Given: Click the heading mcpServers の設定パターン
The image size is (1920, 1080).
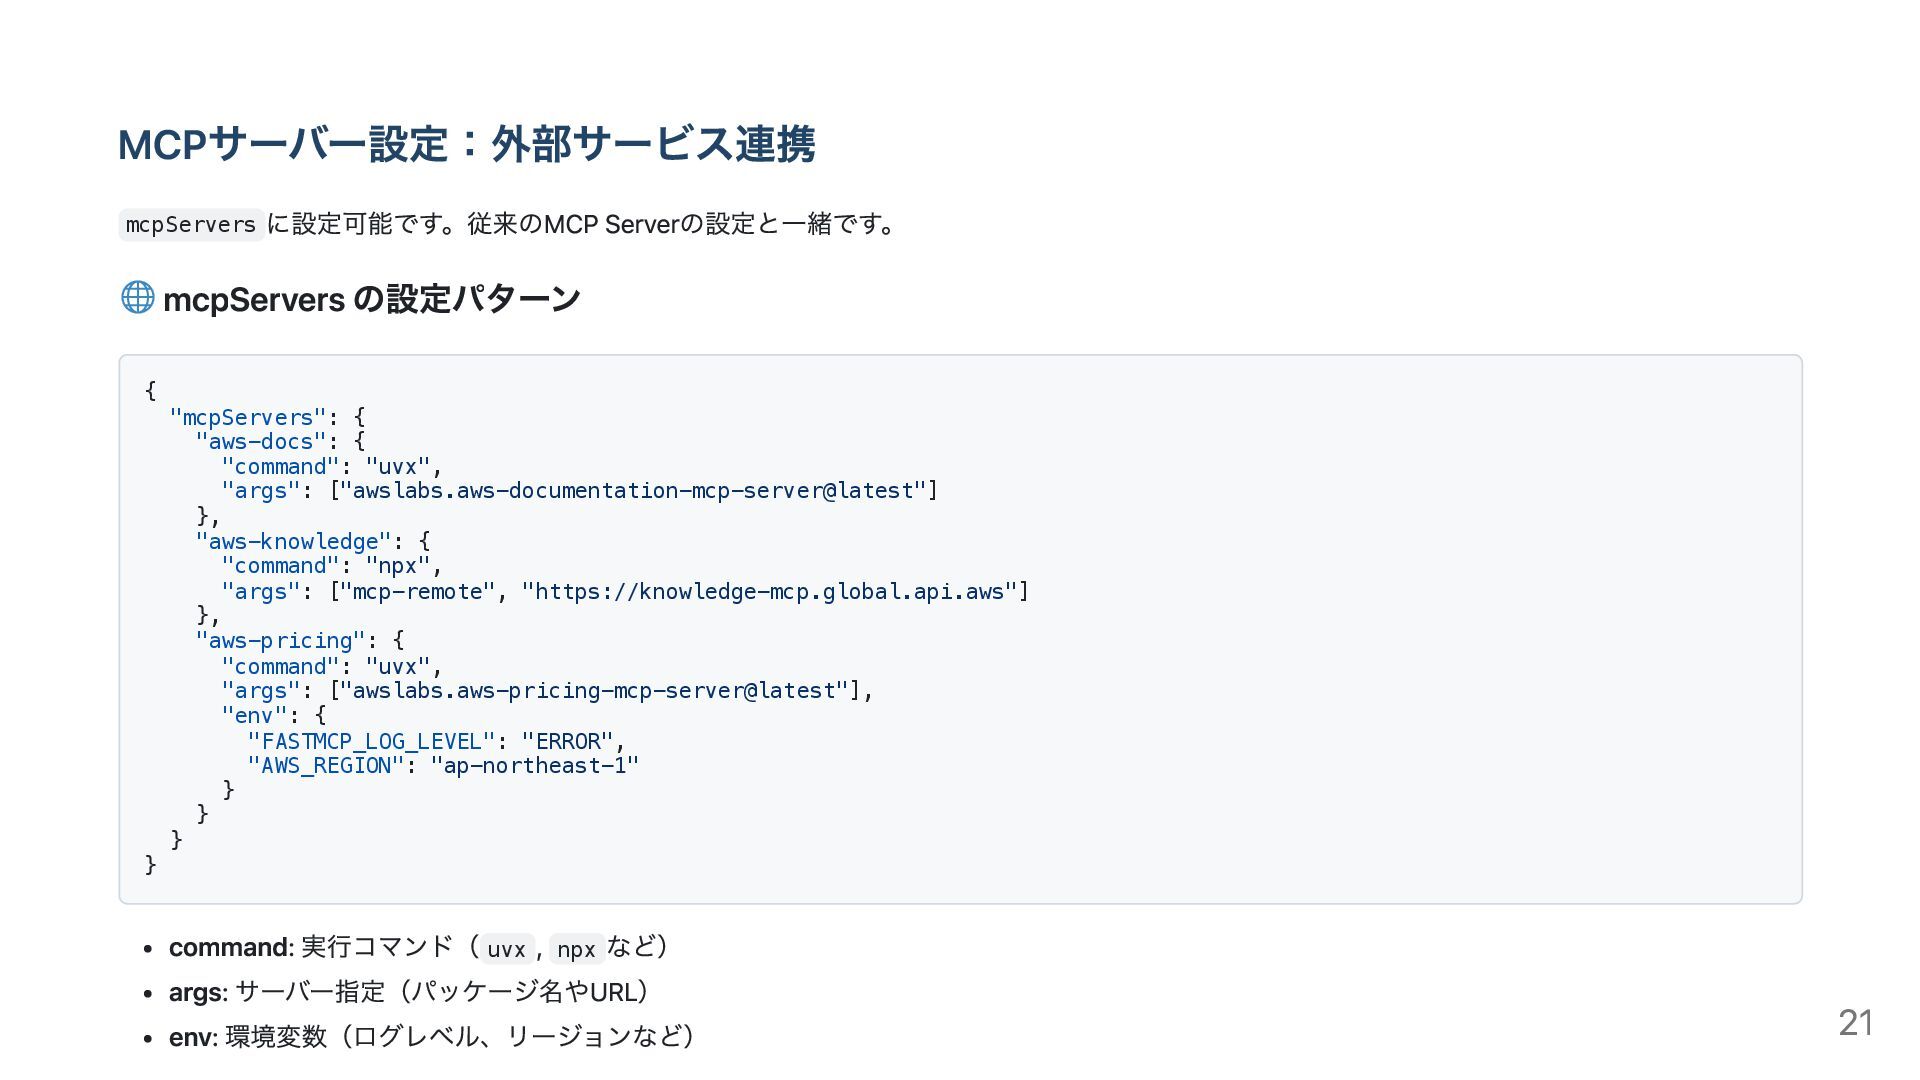Looking at the screenshot, I should pos(371,298).
